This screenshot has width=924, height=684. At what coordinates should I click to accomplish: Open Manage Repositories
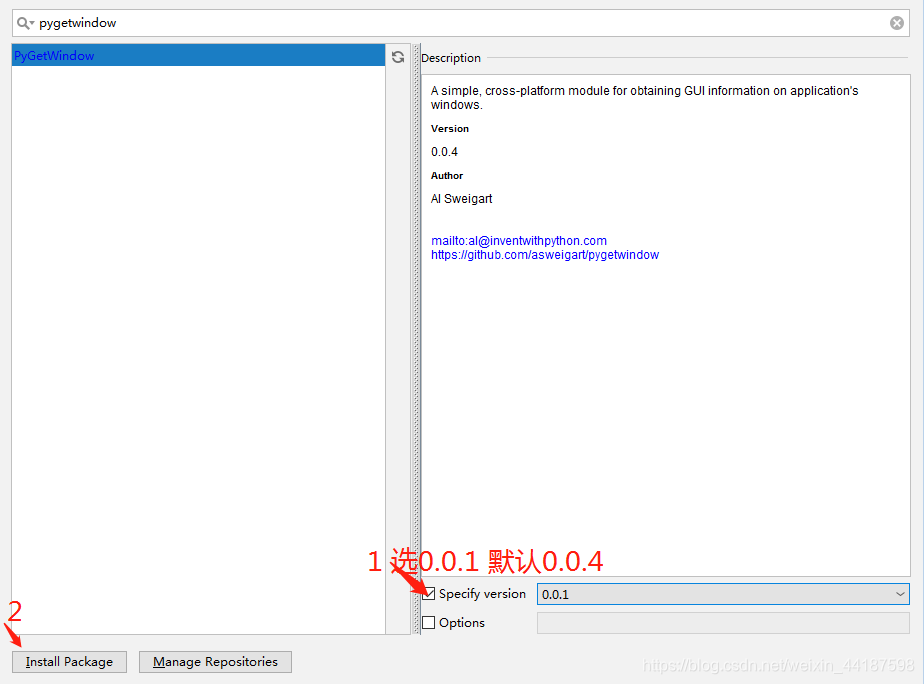[x=215, y=662]
